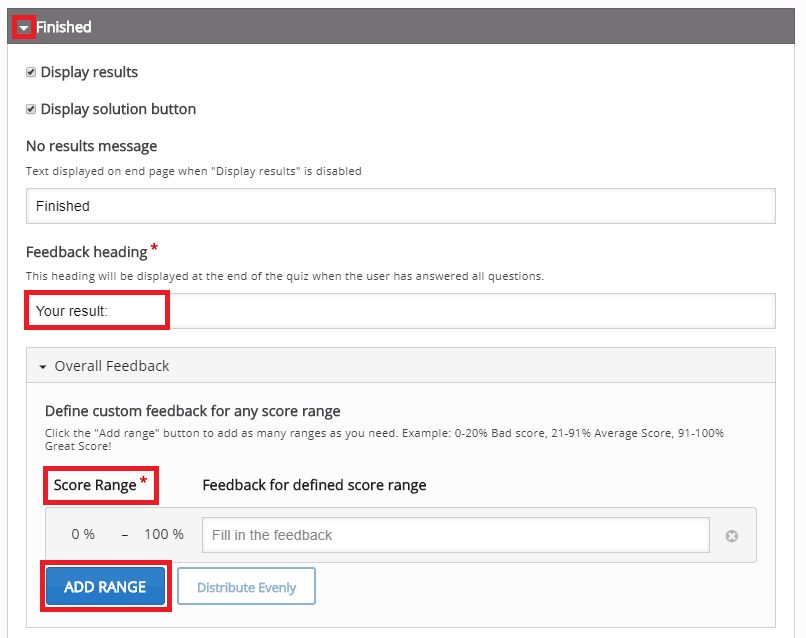Image resolution: width=806 pixels, height=638 pixels.
Task: Toggle the Display results checkbox
Action: tap(31, 72)
